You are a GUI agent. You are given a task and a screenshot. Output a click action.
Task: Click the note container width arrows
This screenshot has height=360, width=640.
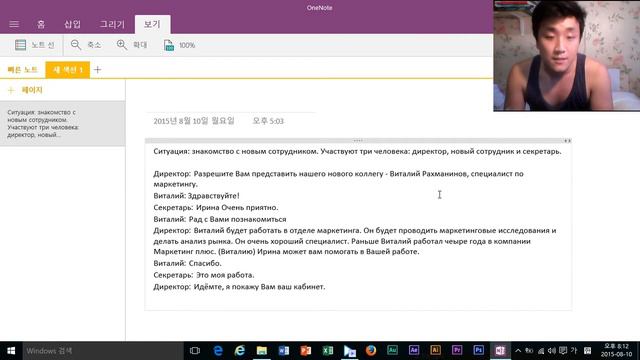[x=567, y=140]
